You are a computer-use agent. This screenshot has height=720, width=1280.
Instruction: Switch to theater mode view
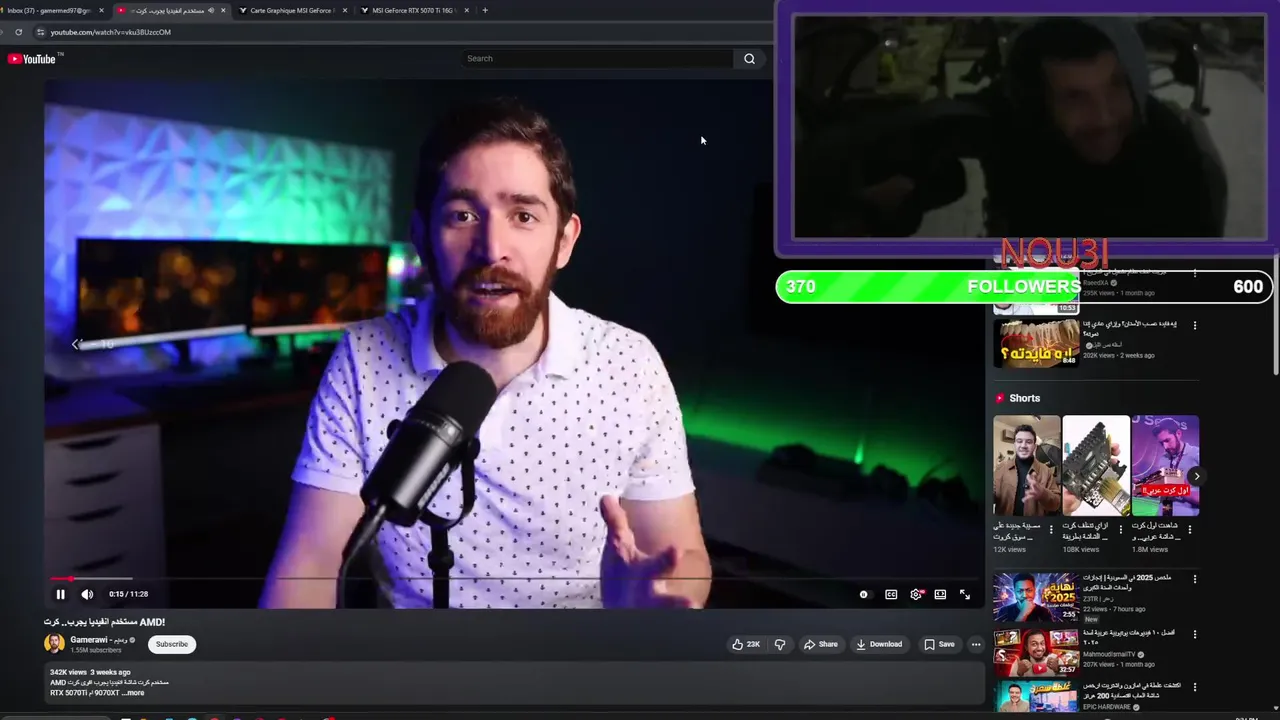[x=940, y=594]
